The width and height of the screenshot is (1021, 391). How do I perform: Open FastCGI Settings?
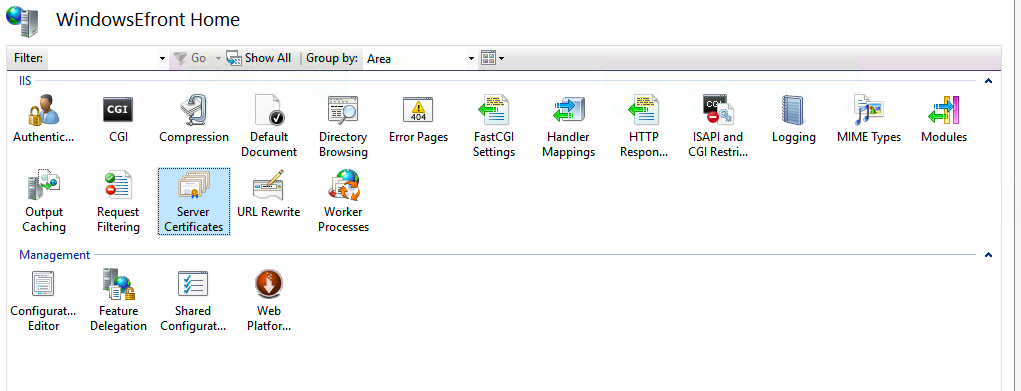pyautogui.click(x=494, y=127)
